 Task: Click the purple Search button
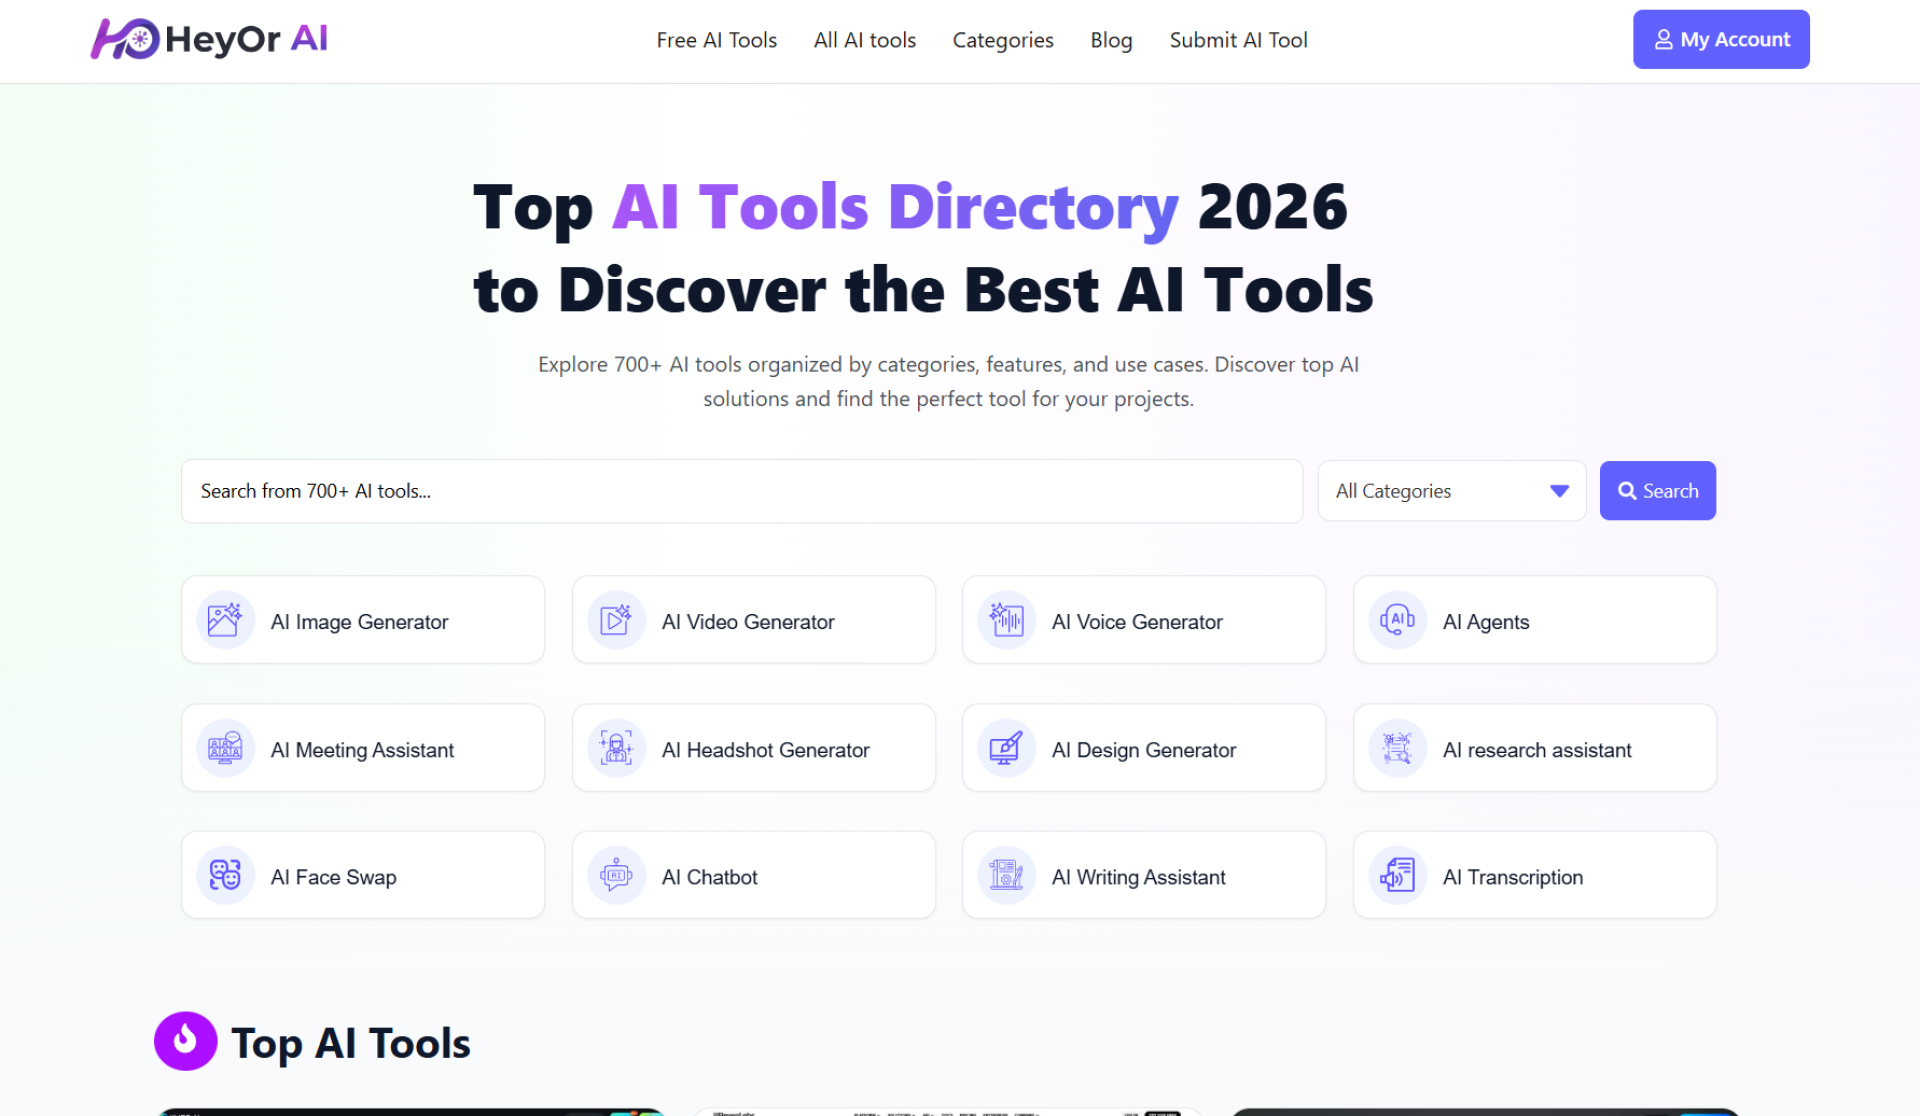(1657, 491)
